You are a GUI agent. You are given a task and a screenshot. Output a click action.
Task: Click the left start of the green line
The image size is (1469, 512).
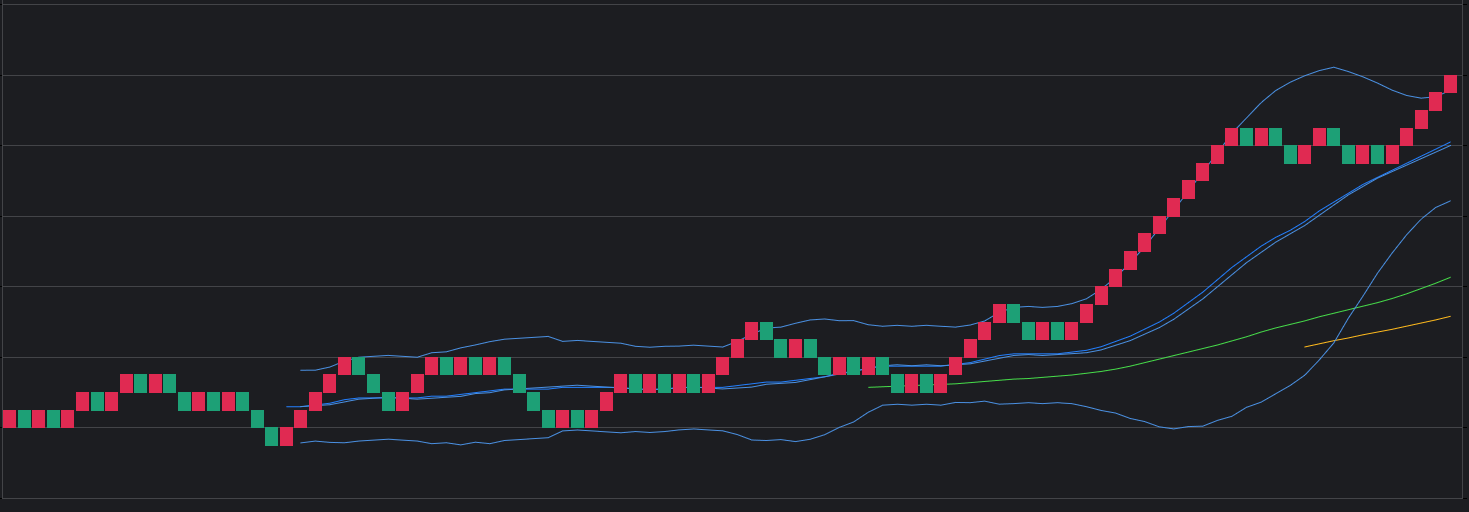(870, 387)
